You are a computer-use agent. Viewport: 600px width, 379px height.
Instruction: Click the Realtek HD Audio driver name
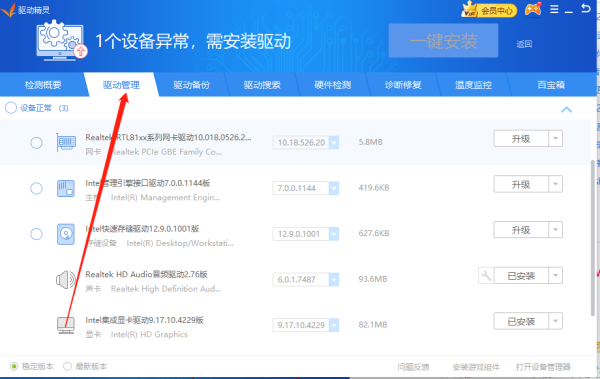click(x=146, y=274)
